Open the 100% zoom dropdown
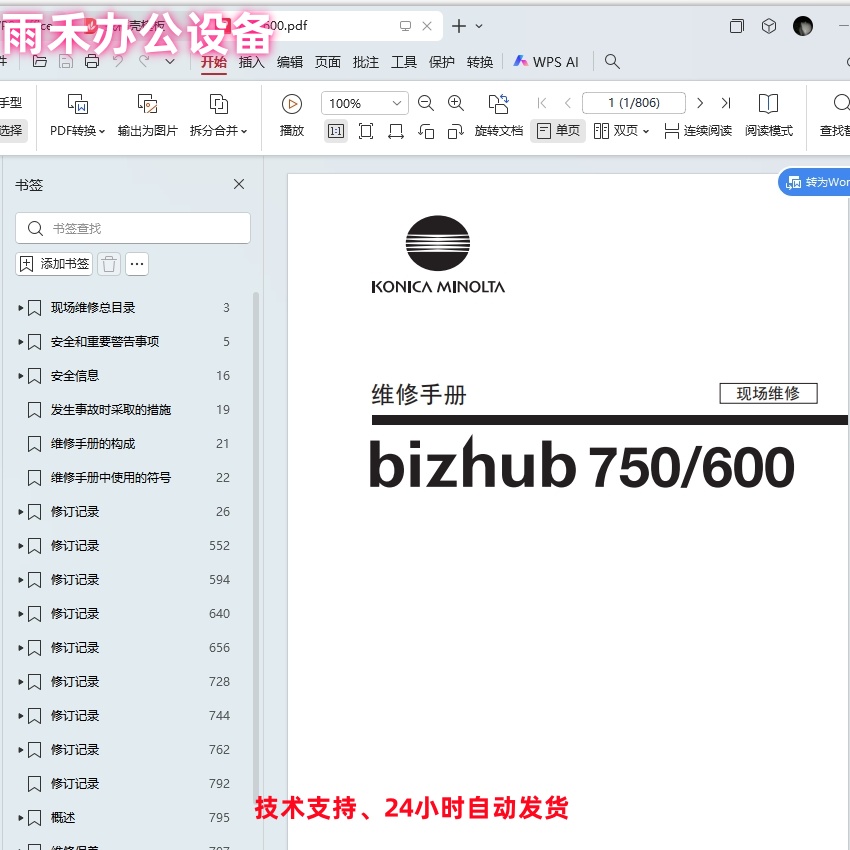 click(365, 103)
